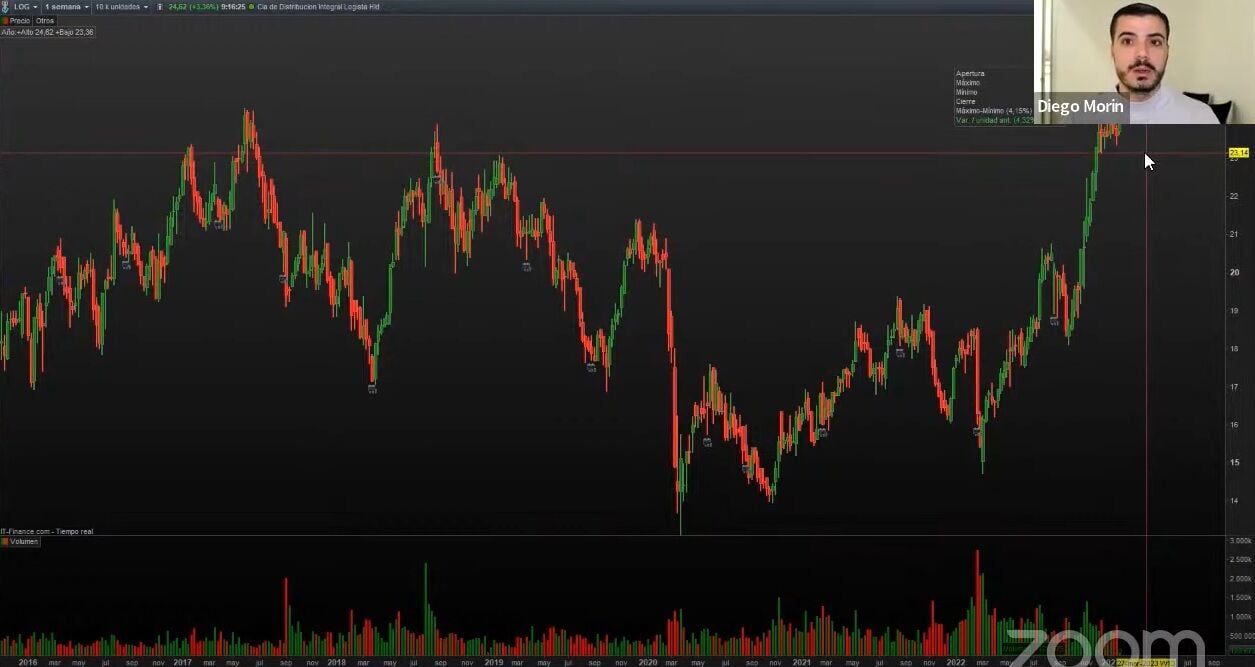Viewport: 1255px width, 667px height.
Task: Click the tall green volume bar from mid-2018
Action: (x=425, y=609)
